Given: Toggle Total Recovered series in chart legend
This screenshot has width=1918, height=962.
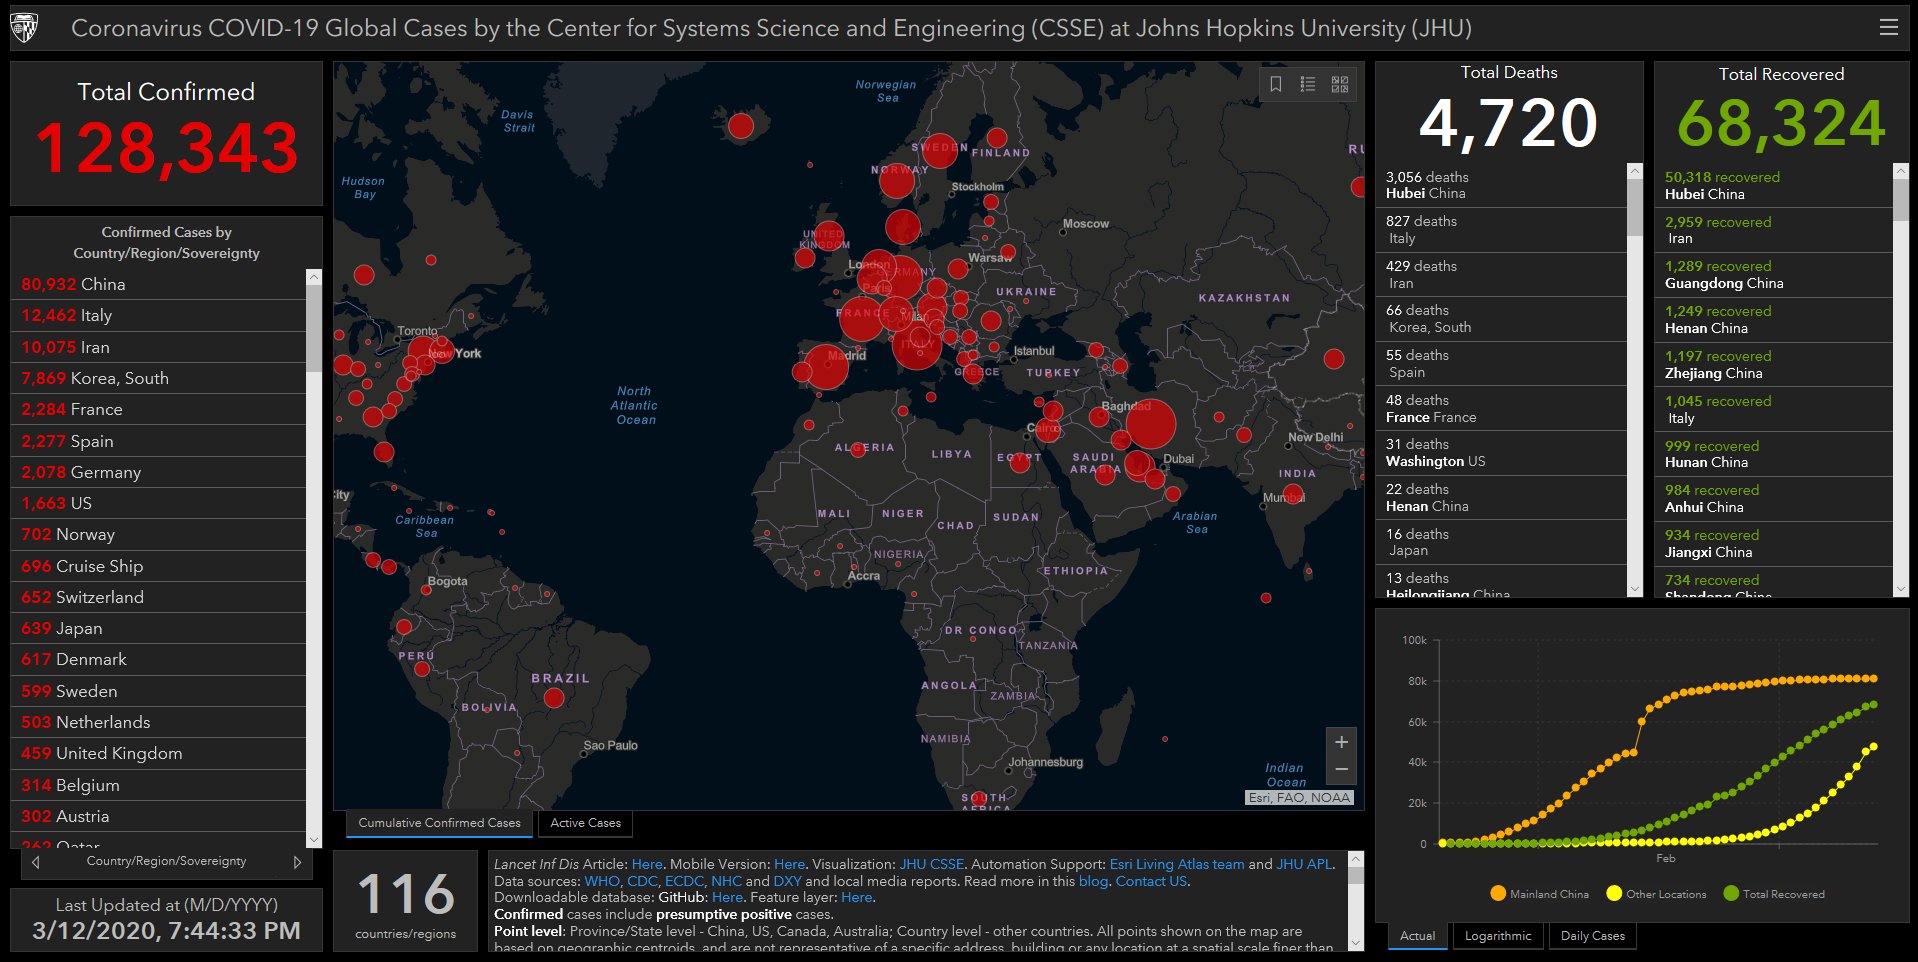Looking at the screenshot, I should pyautogui.click(x=1774, y=894).
